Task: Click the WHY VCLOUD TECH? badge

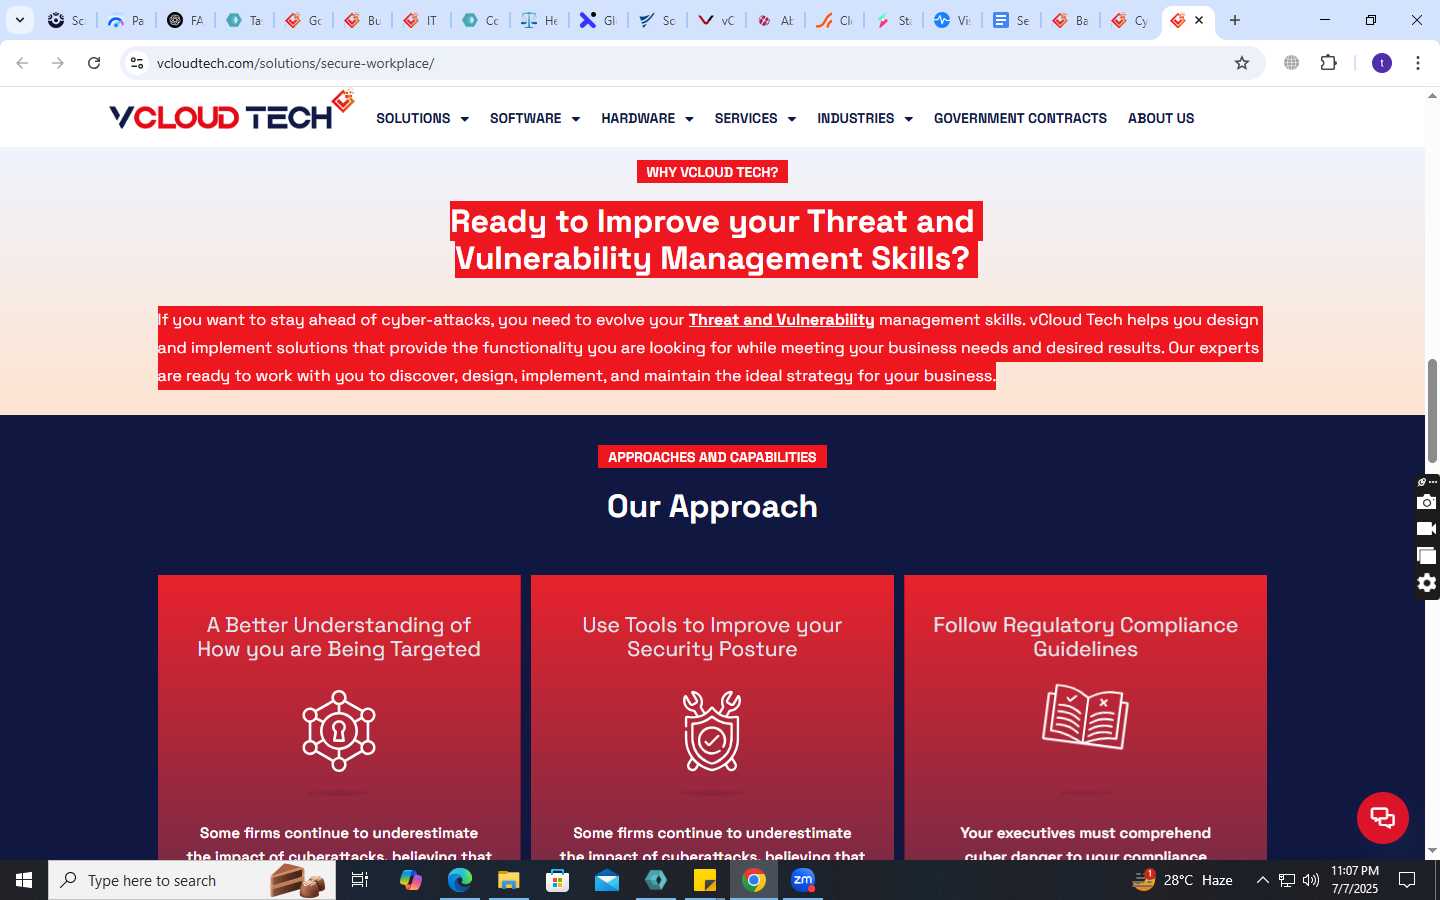Action: pyautogui.click(x=712, y=172)
